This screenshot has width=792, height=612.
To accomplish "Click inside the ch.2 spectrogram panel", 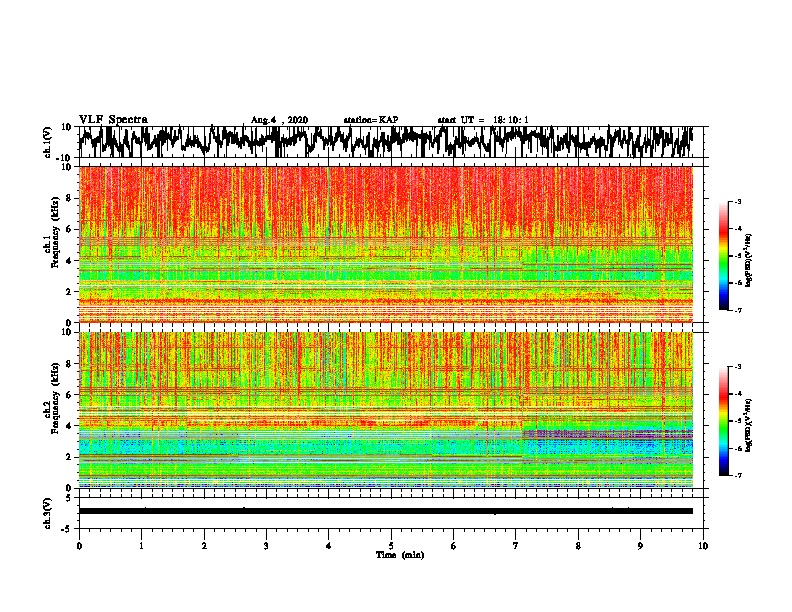I will [x=386, y=410].
